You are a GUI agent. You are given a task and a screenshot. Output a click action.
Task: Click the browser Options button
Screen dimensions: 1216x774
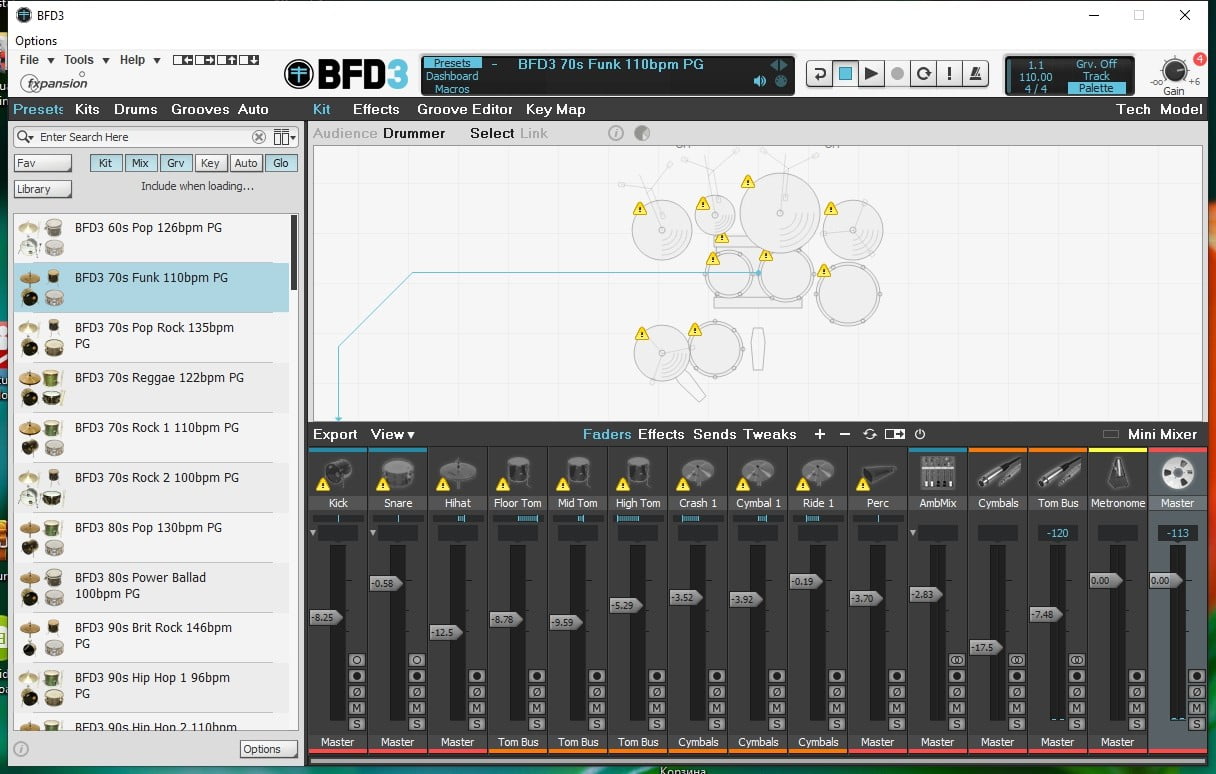(x=269, y=749)
